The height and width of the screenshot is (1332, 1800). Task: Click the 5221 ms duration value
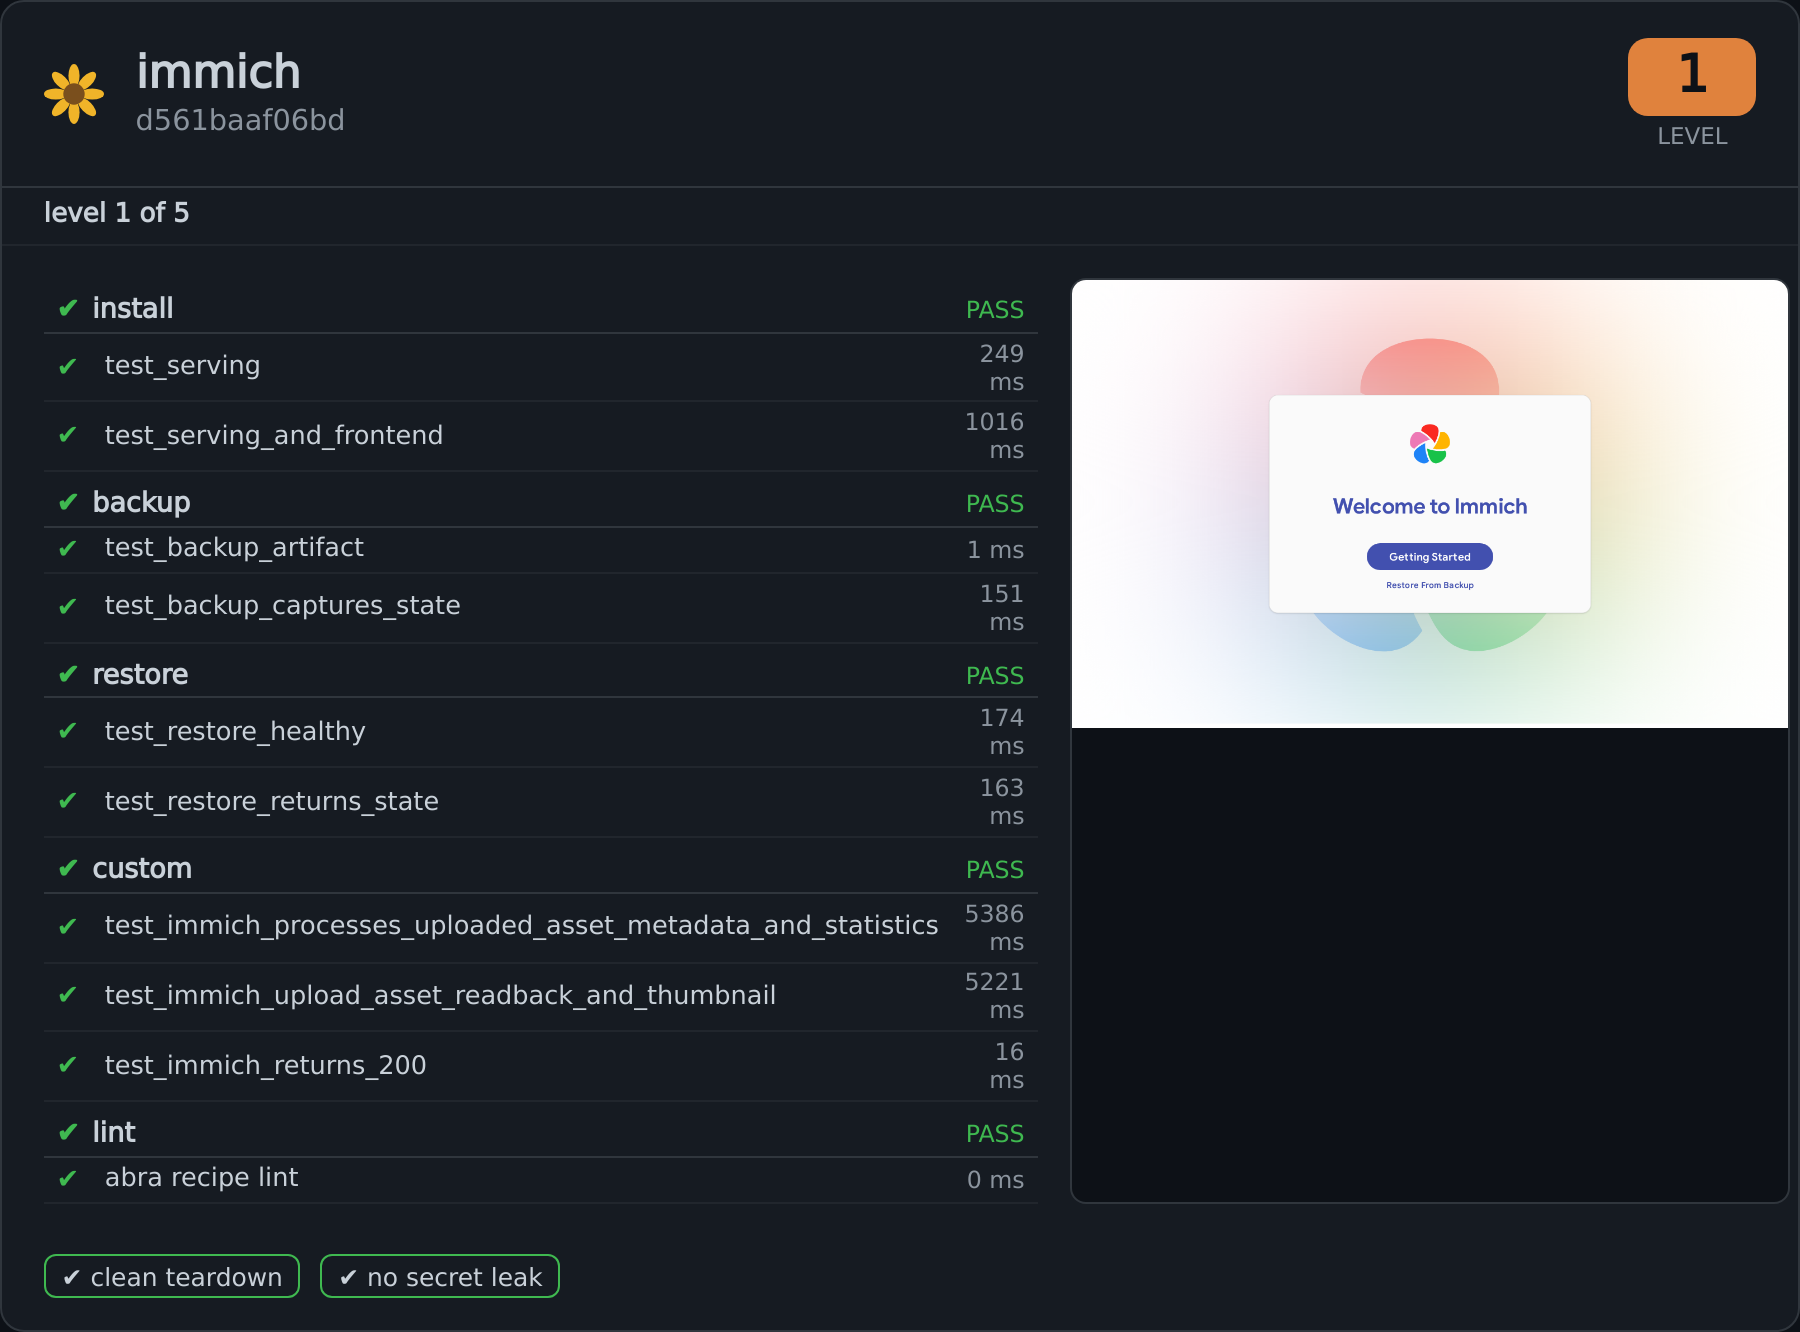click(995, 996)
